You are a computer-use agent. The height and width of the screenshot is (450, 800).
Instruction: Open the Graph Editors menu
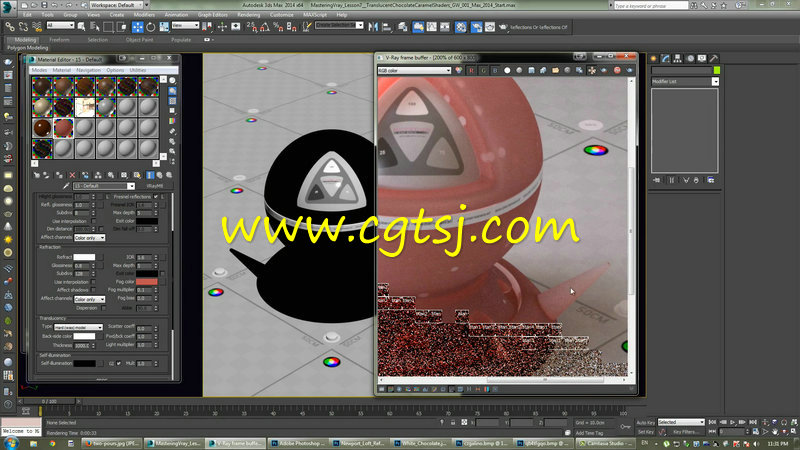[213, 15]
